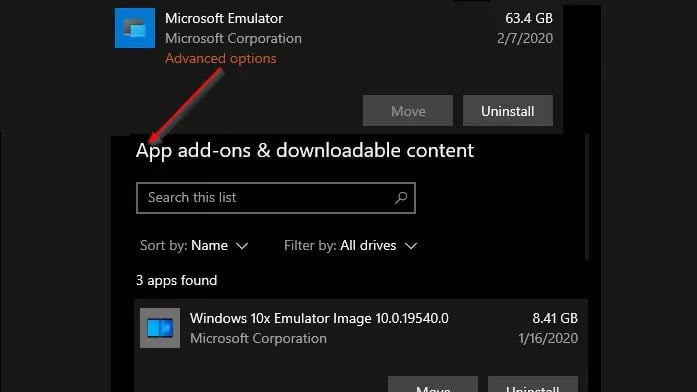Click Microsoft Corporation under Microsoft Emulator
The height and width of the screenshot is (392, 697).
tap(233, 38)
